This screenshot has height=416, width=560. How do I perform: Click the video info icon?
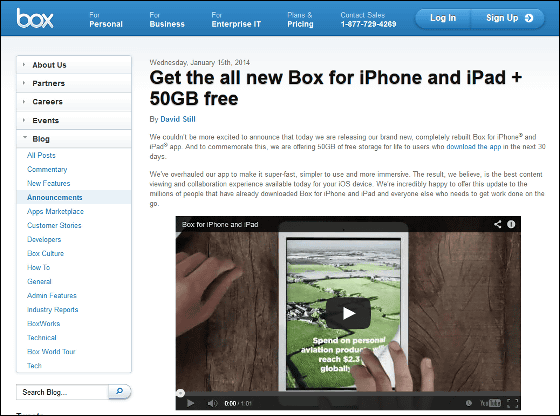[511, 224]
